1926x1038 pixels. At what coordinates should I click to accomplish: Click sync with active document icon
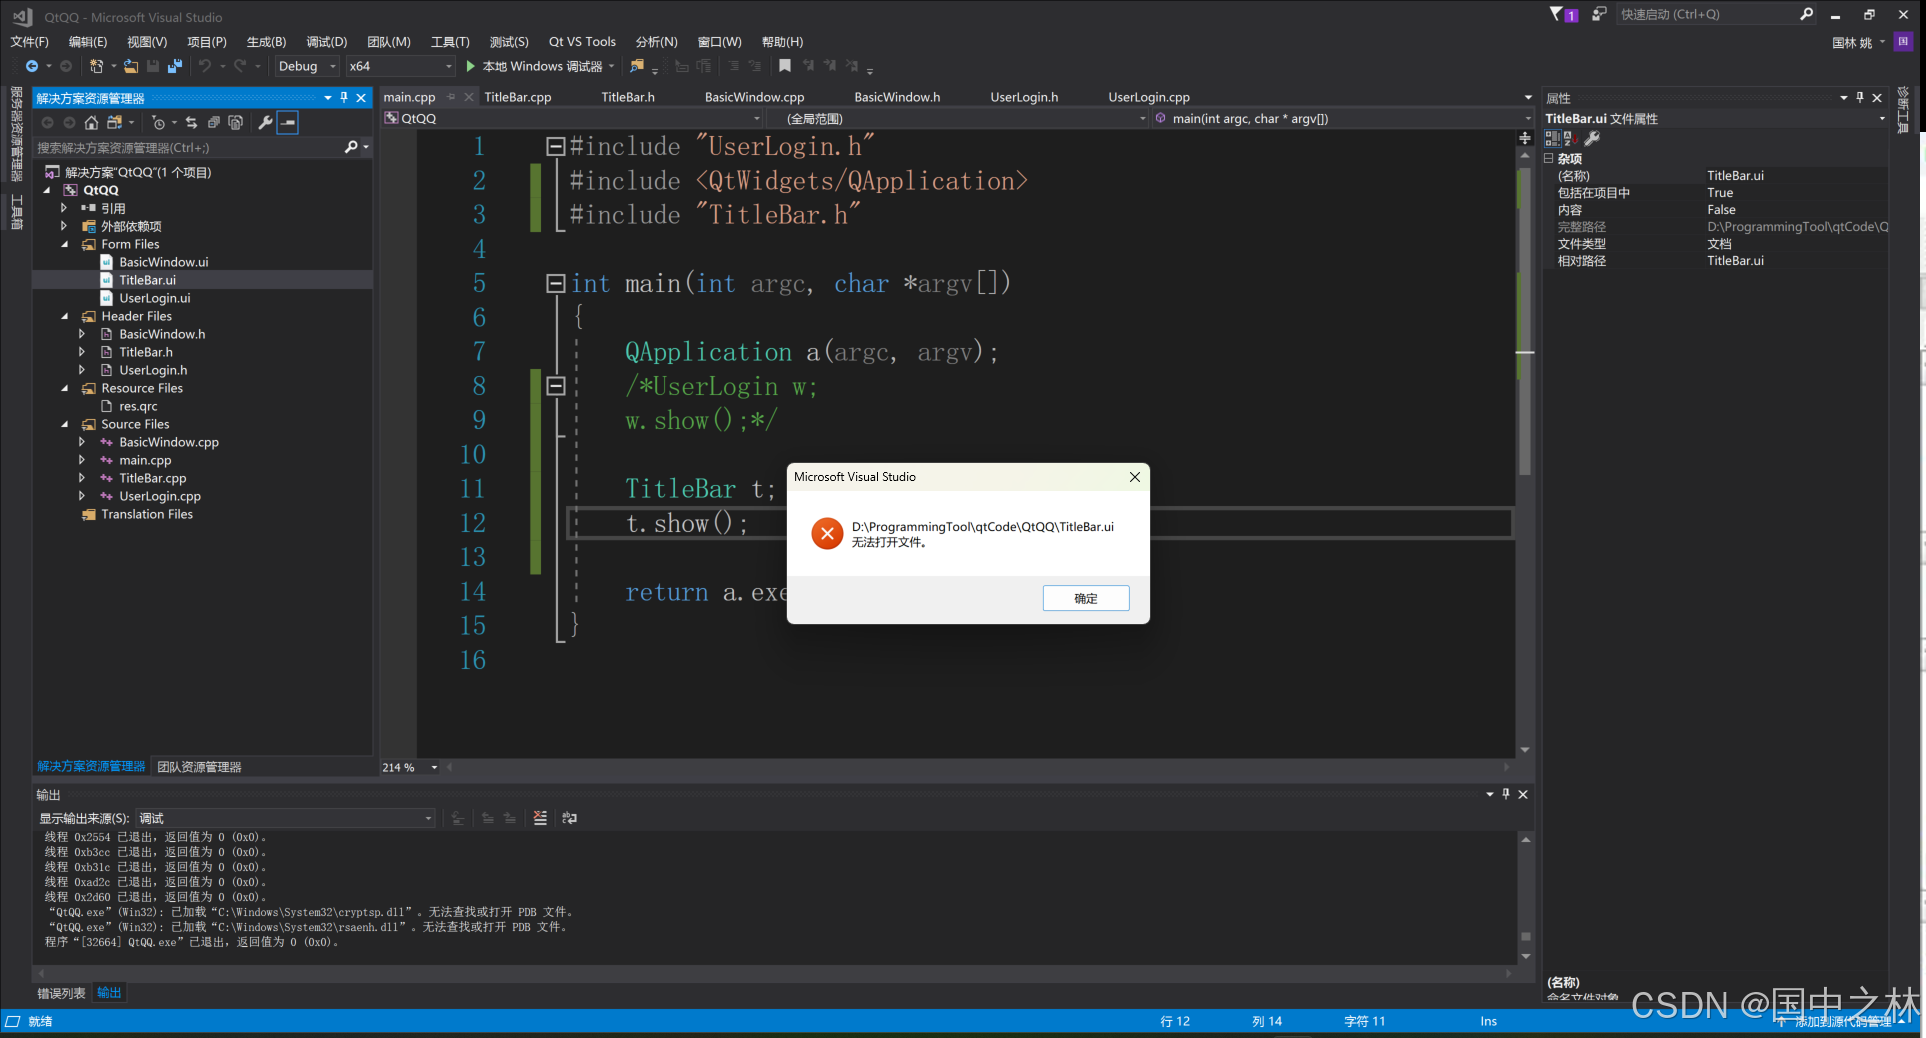191,122
